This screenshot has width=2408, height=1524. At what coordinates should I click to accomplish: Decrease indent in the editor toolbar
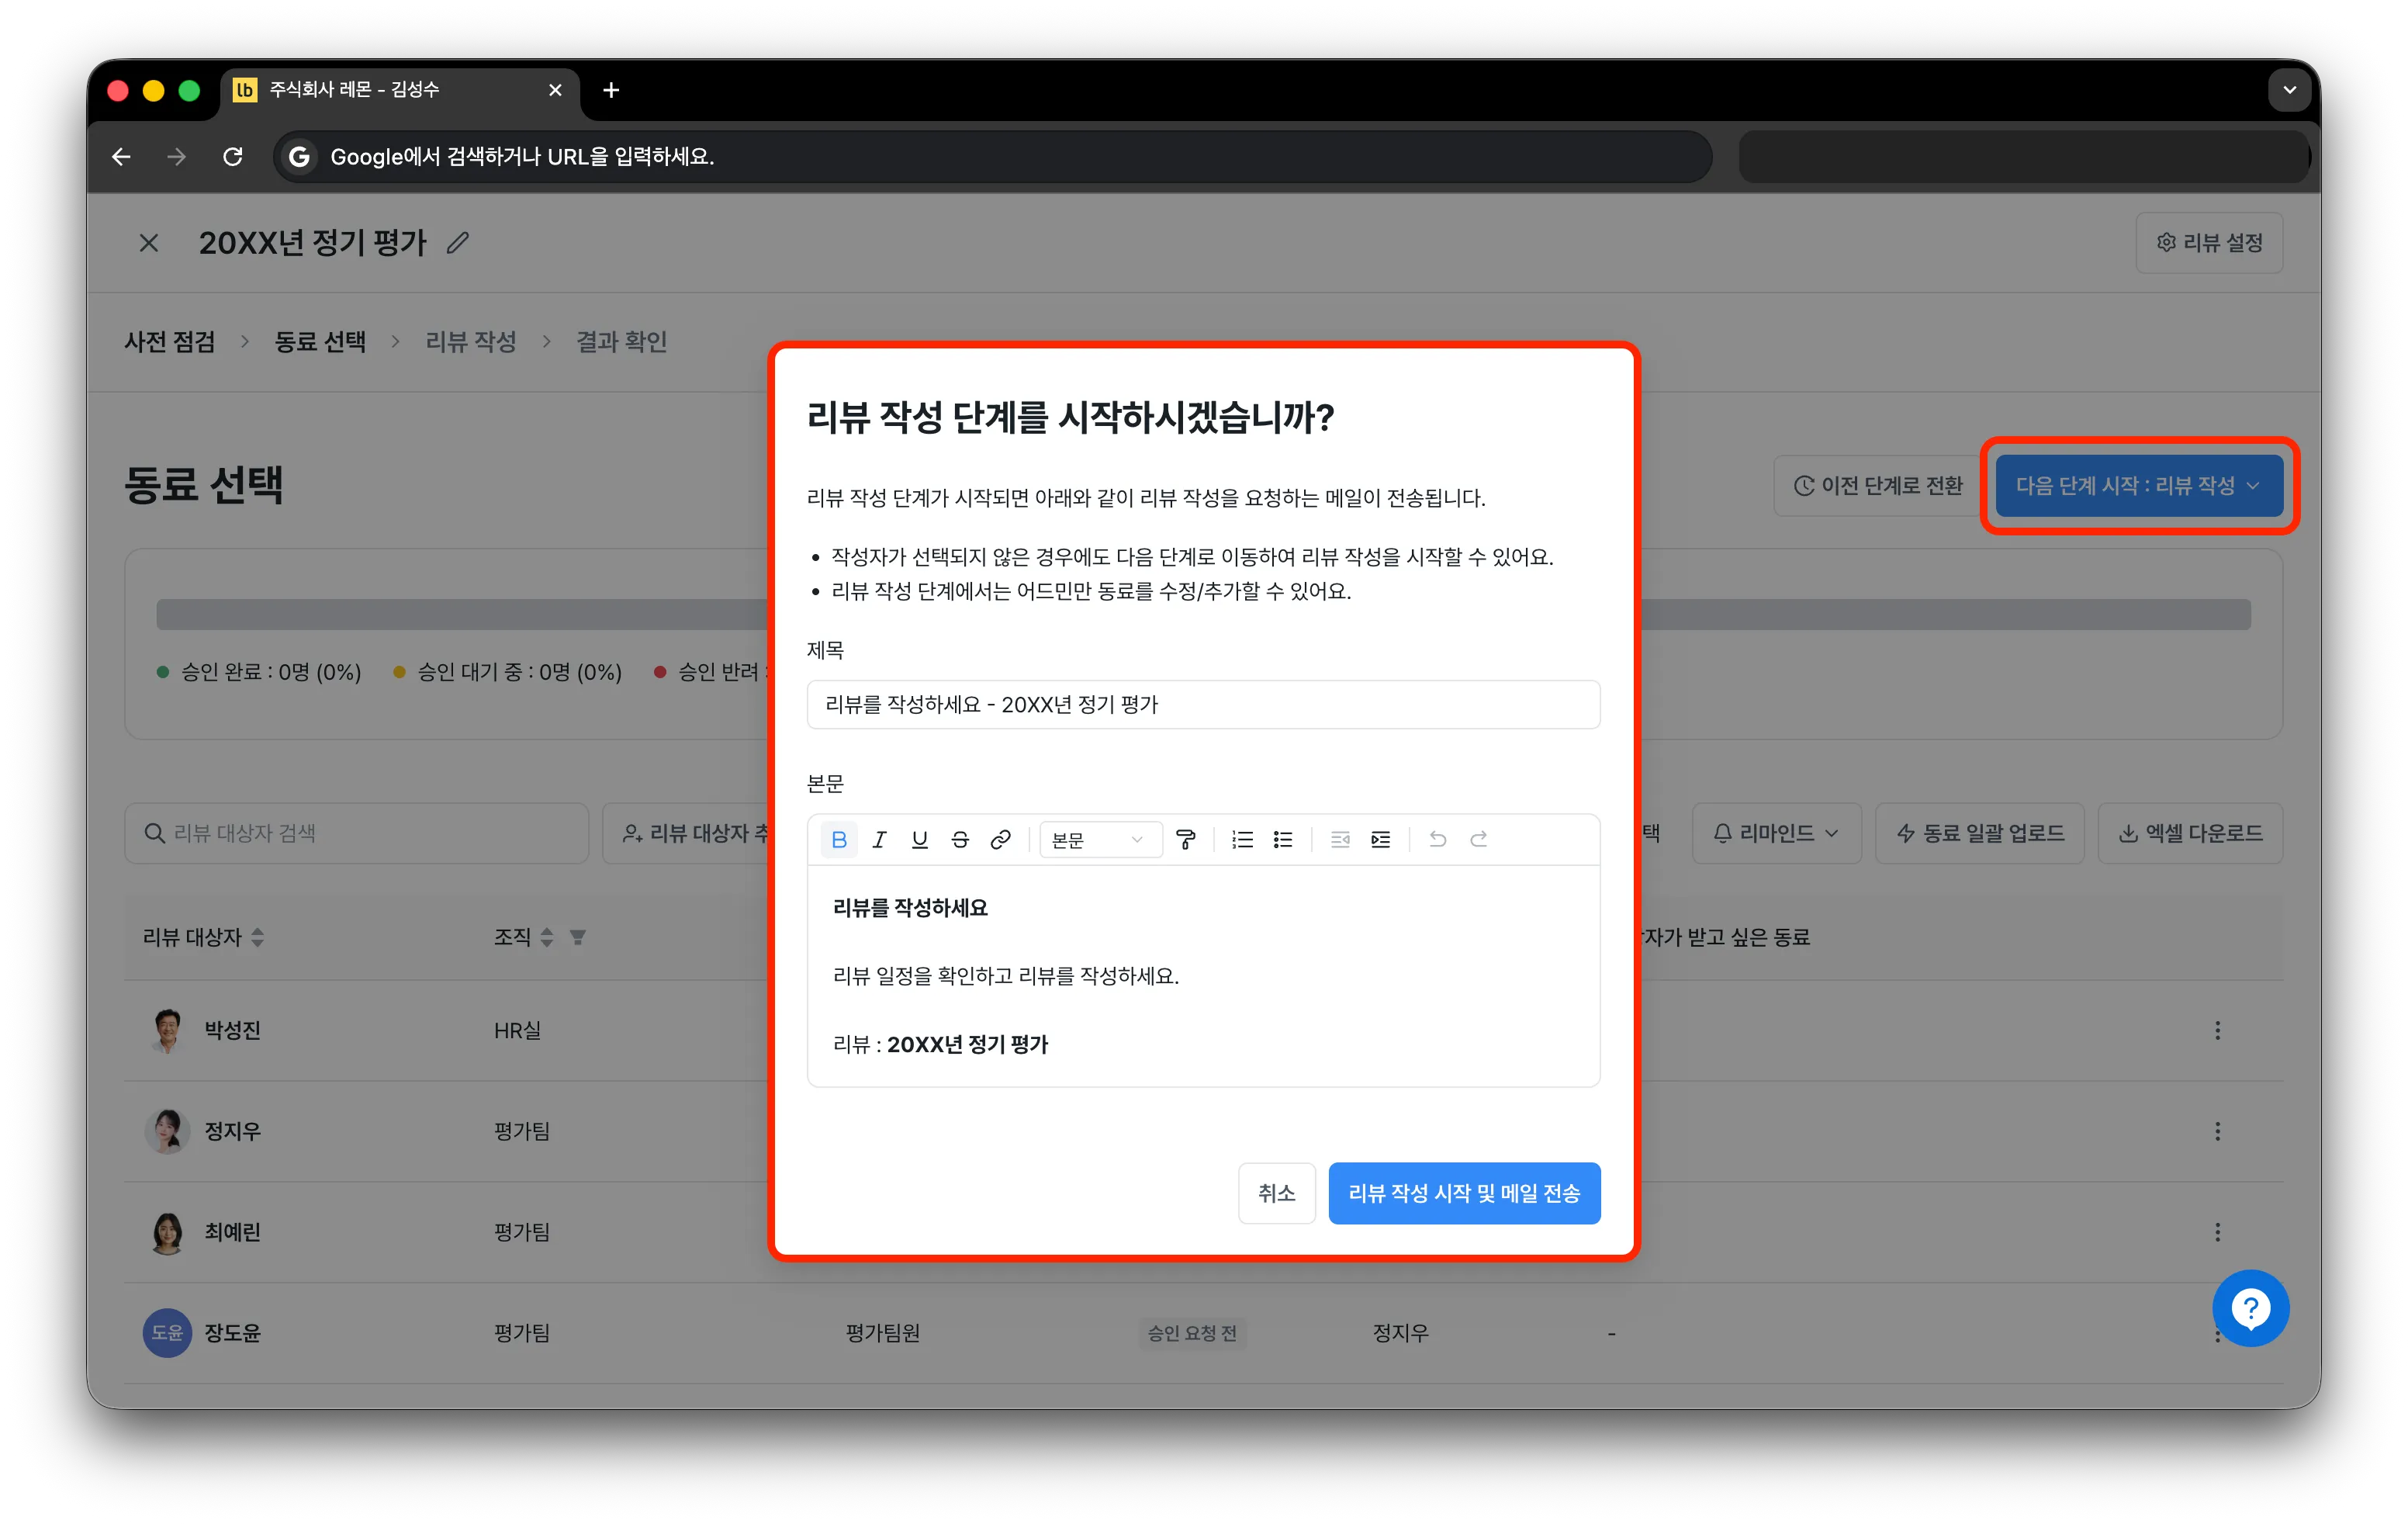(1340, 839)
